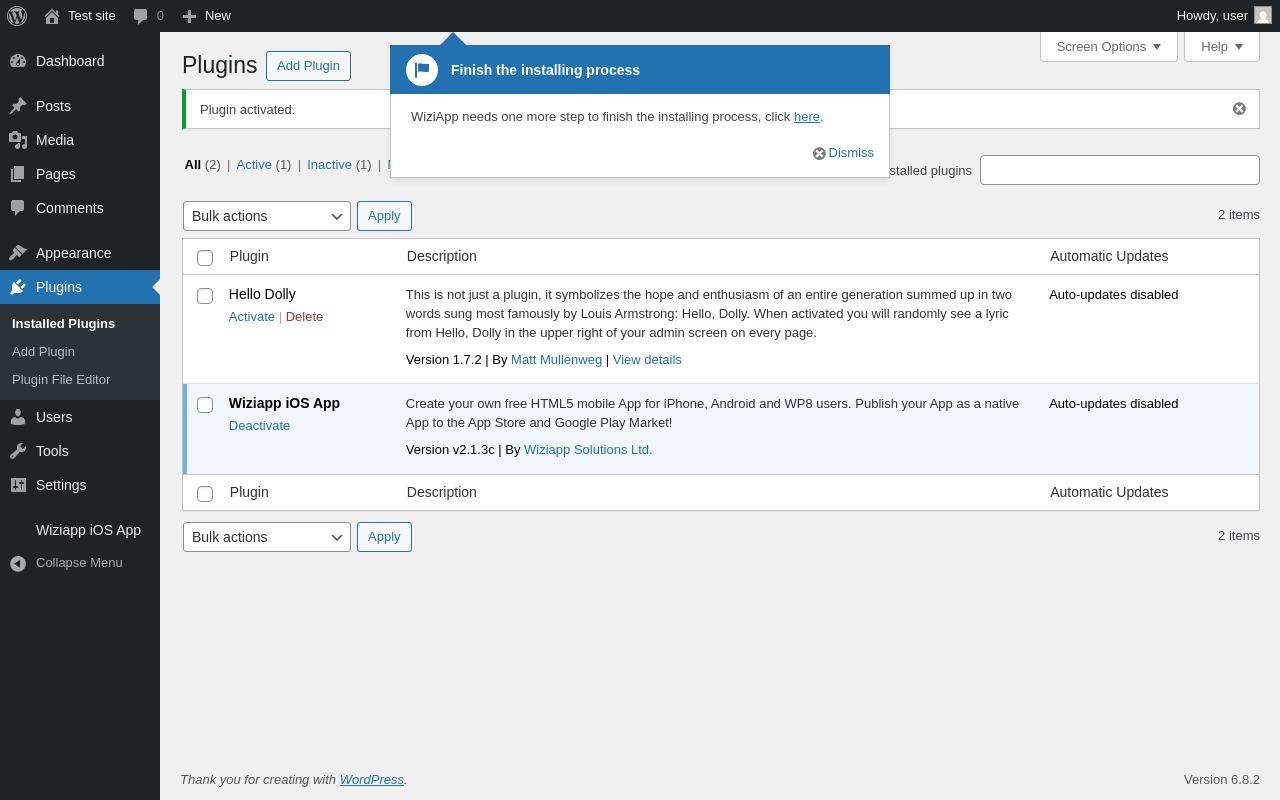Click the Collapse Menu arrow icon
The width and height of the screenshot is (1280, 800).
pos(18,564)
